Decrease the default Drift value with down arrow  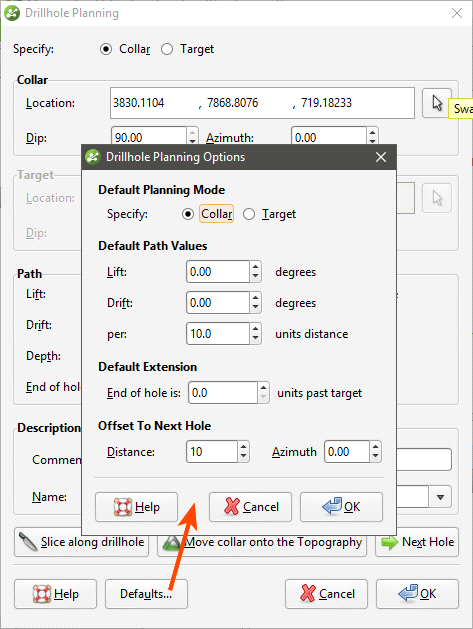[255, 308]
